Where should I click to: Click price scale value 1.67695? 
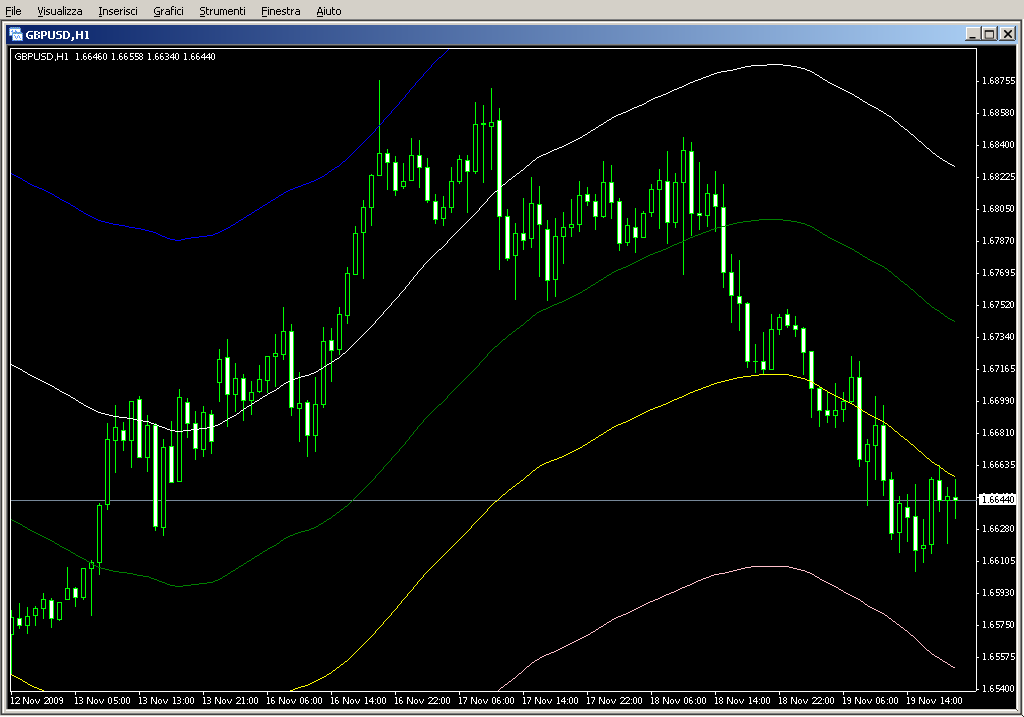click(x=999, y=273)
